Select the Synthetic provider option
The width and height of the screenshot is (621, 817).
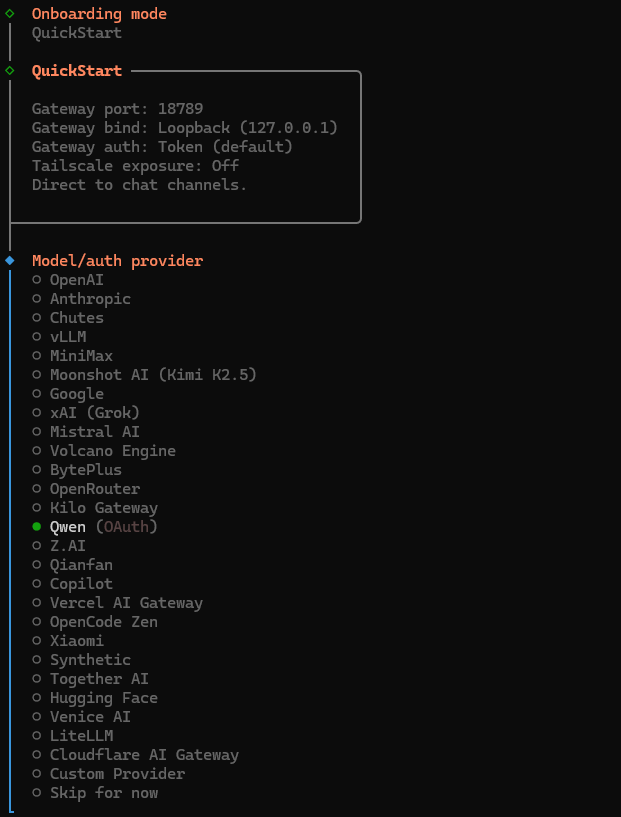(81, 660)
